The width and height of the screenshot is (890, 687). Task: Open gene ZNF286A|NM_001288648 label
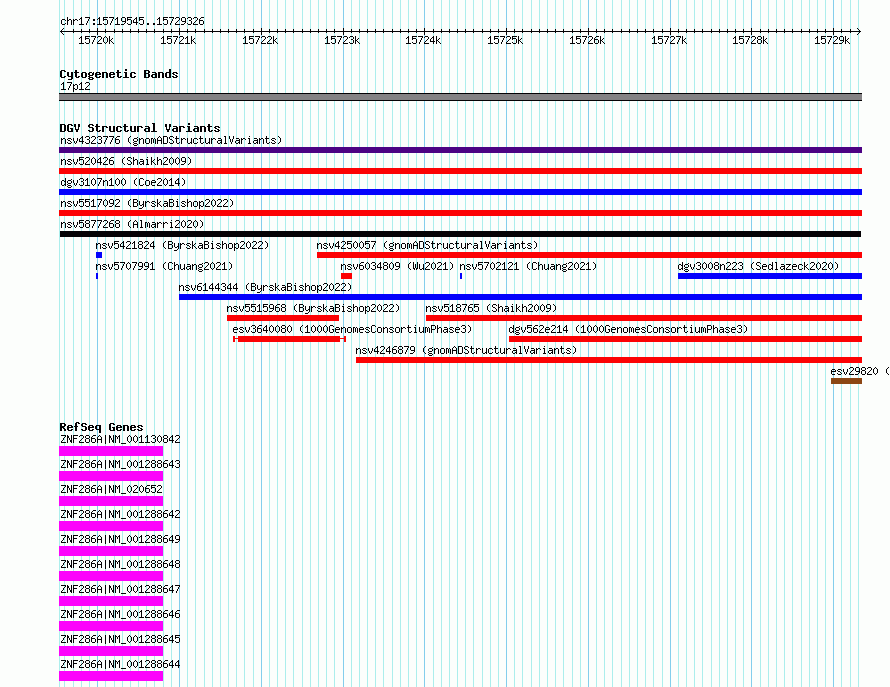[120, 564]
